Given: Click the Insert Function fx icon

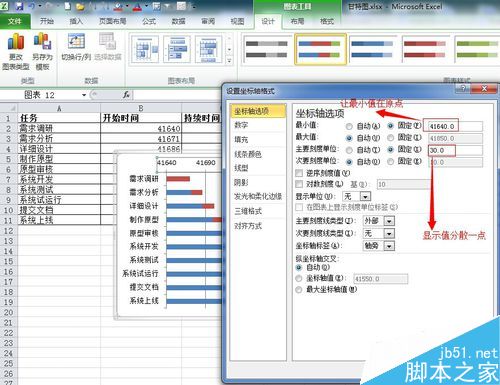Looking at the screenshot, I should pyautogui.click(x=126, y=95).
